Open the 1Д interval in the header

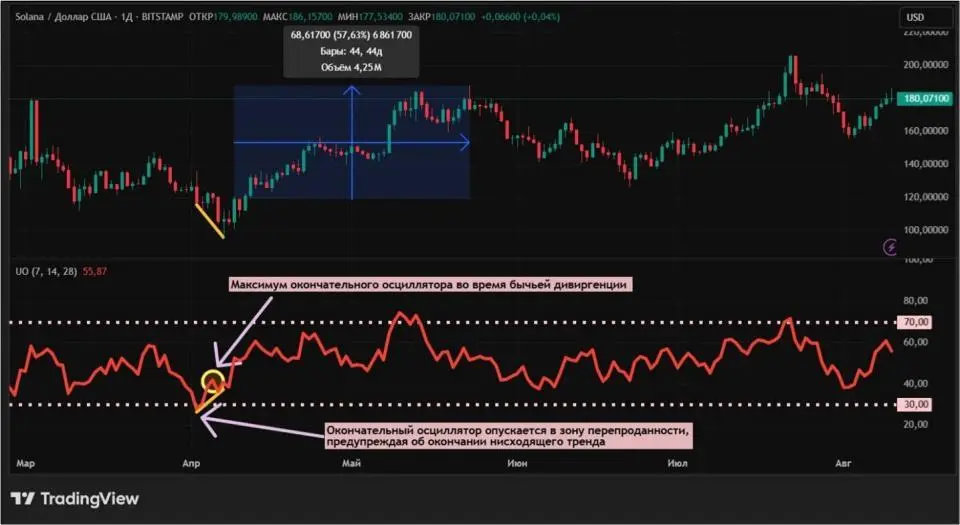click(x=126, y=17)
